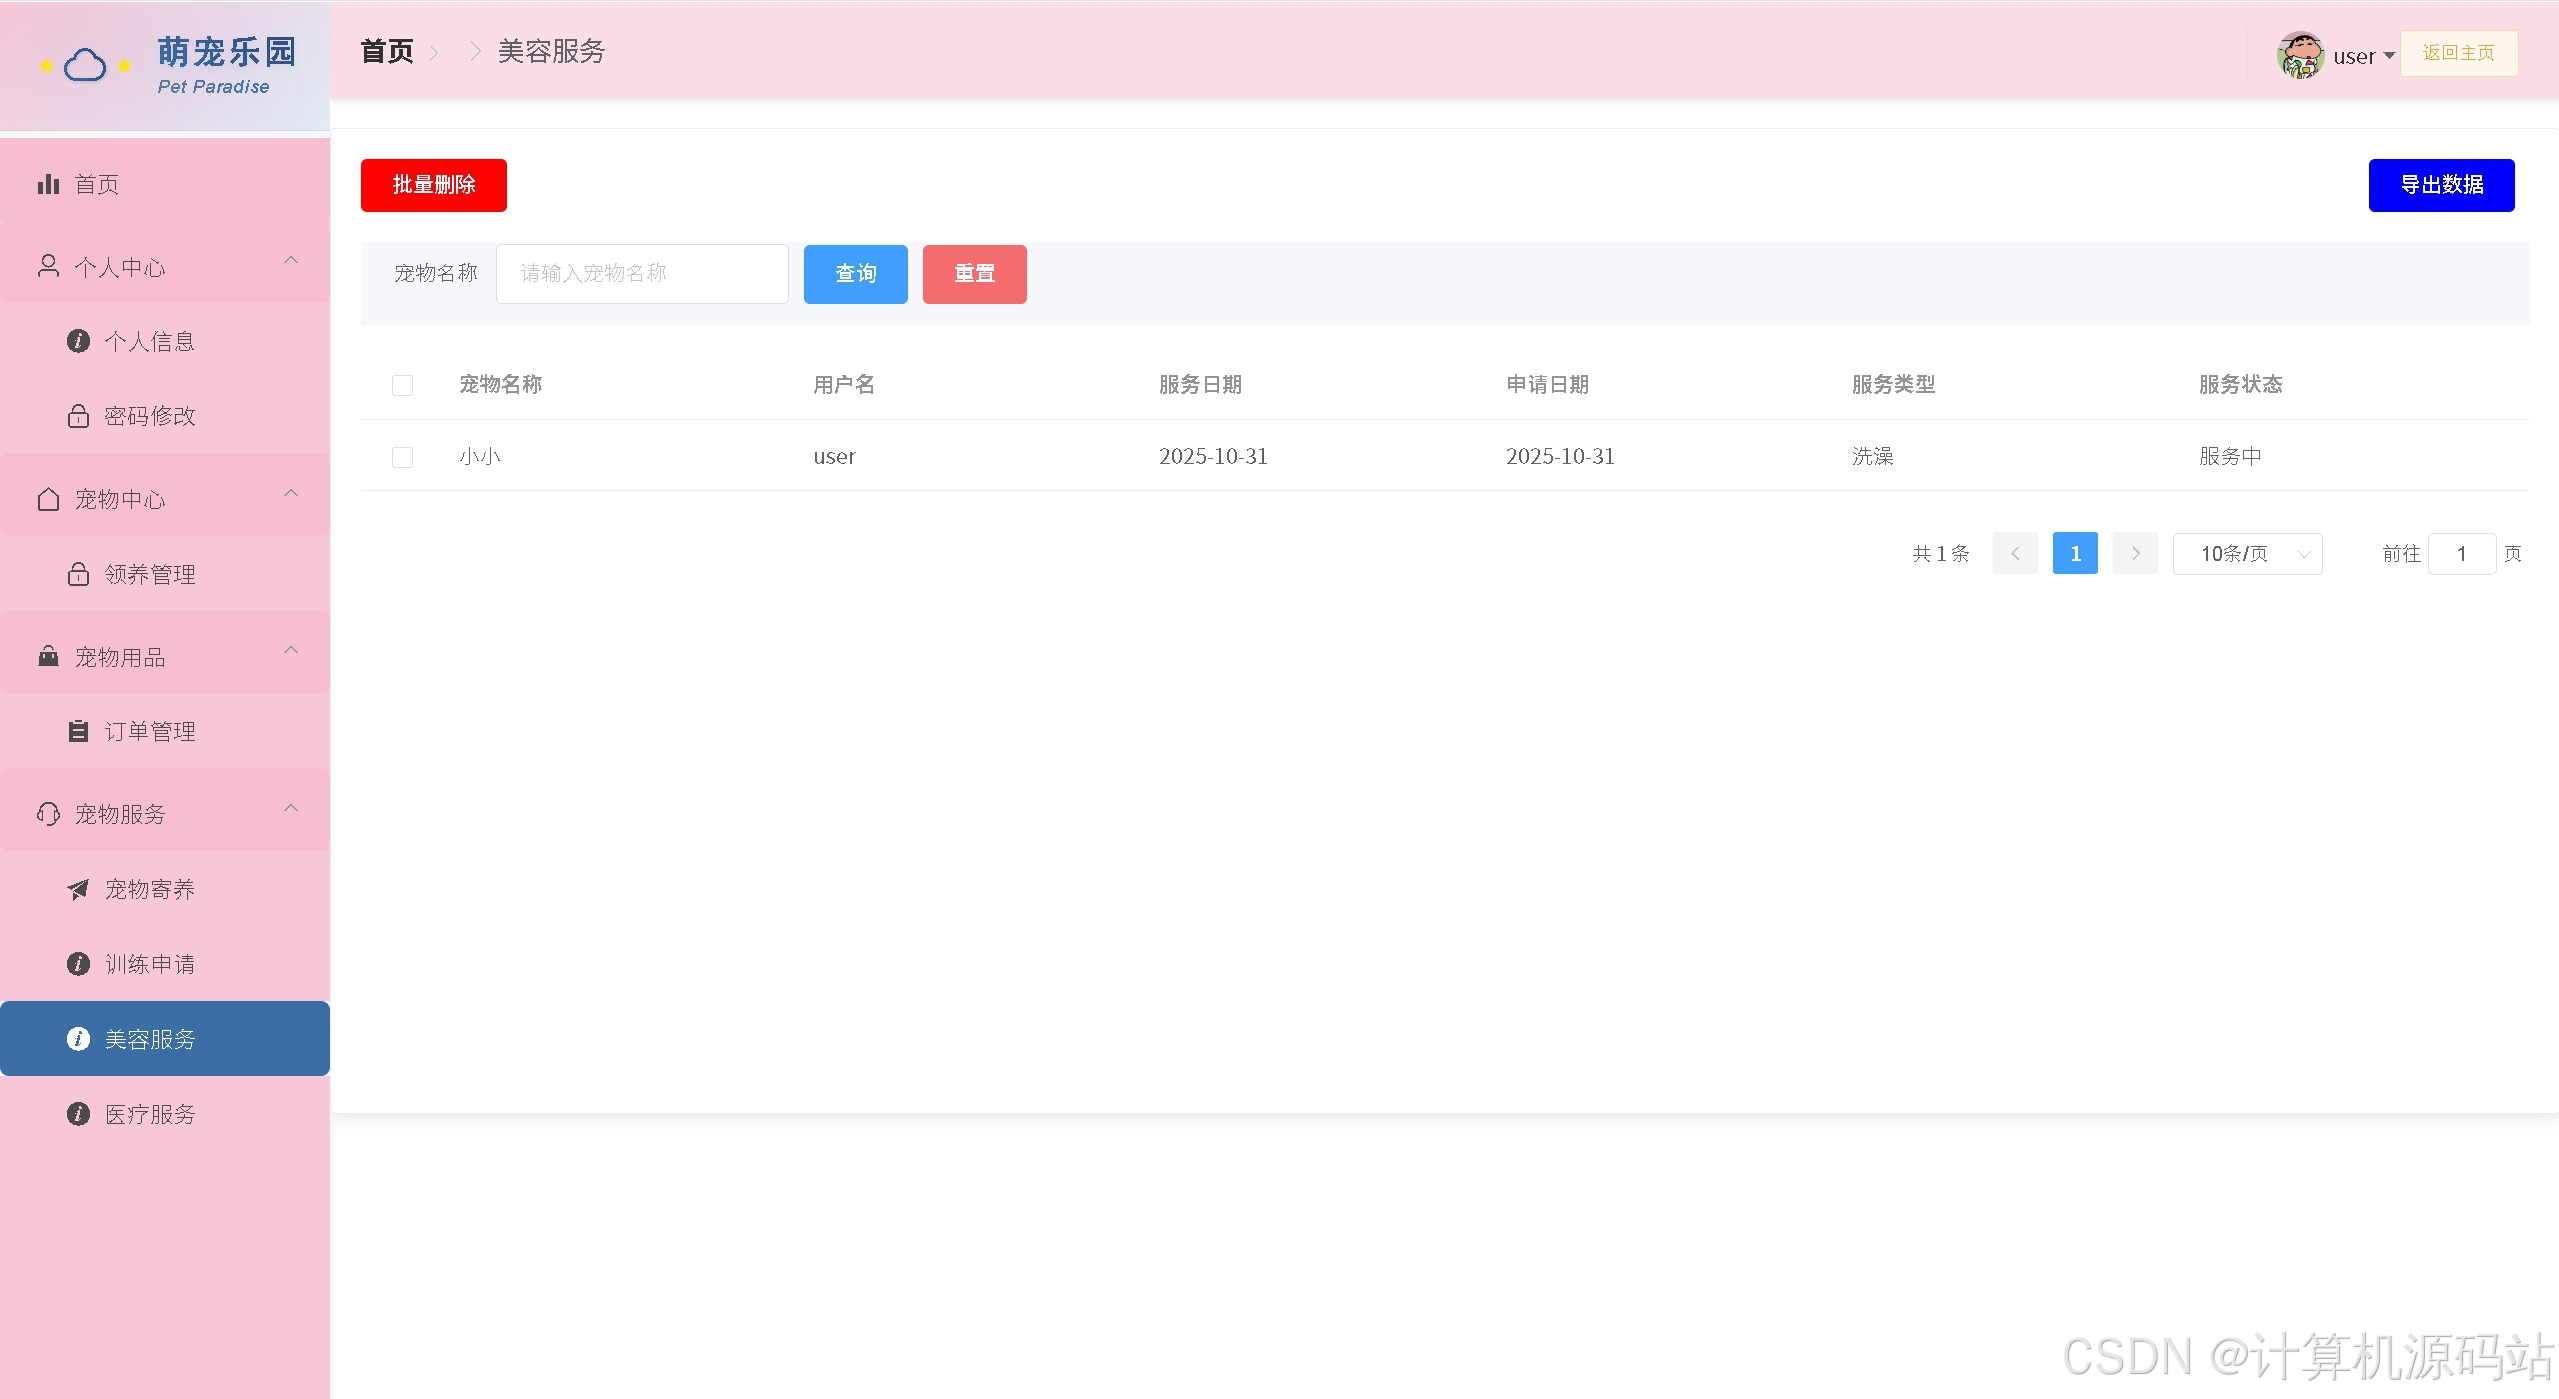
Task: Click the 宠物名称 column header
Action: coord(500,385)
